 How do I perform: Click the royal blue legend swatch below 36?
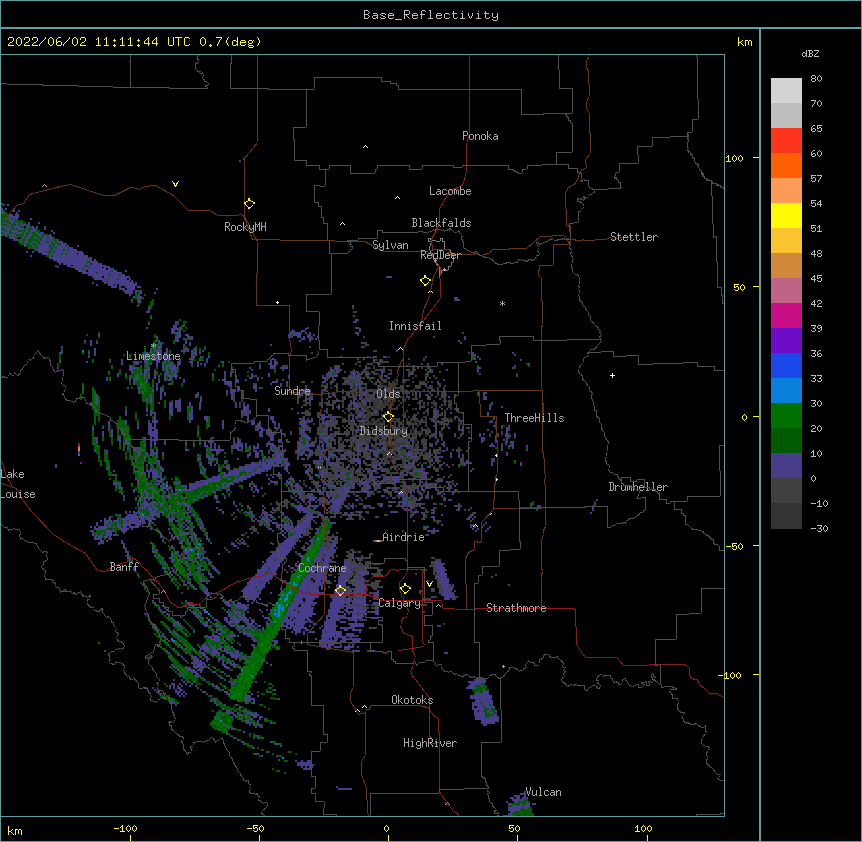click(786, 365)
